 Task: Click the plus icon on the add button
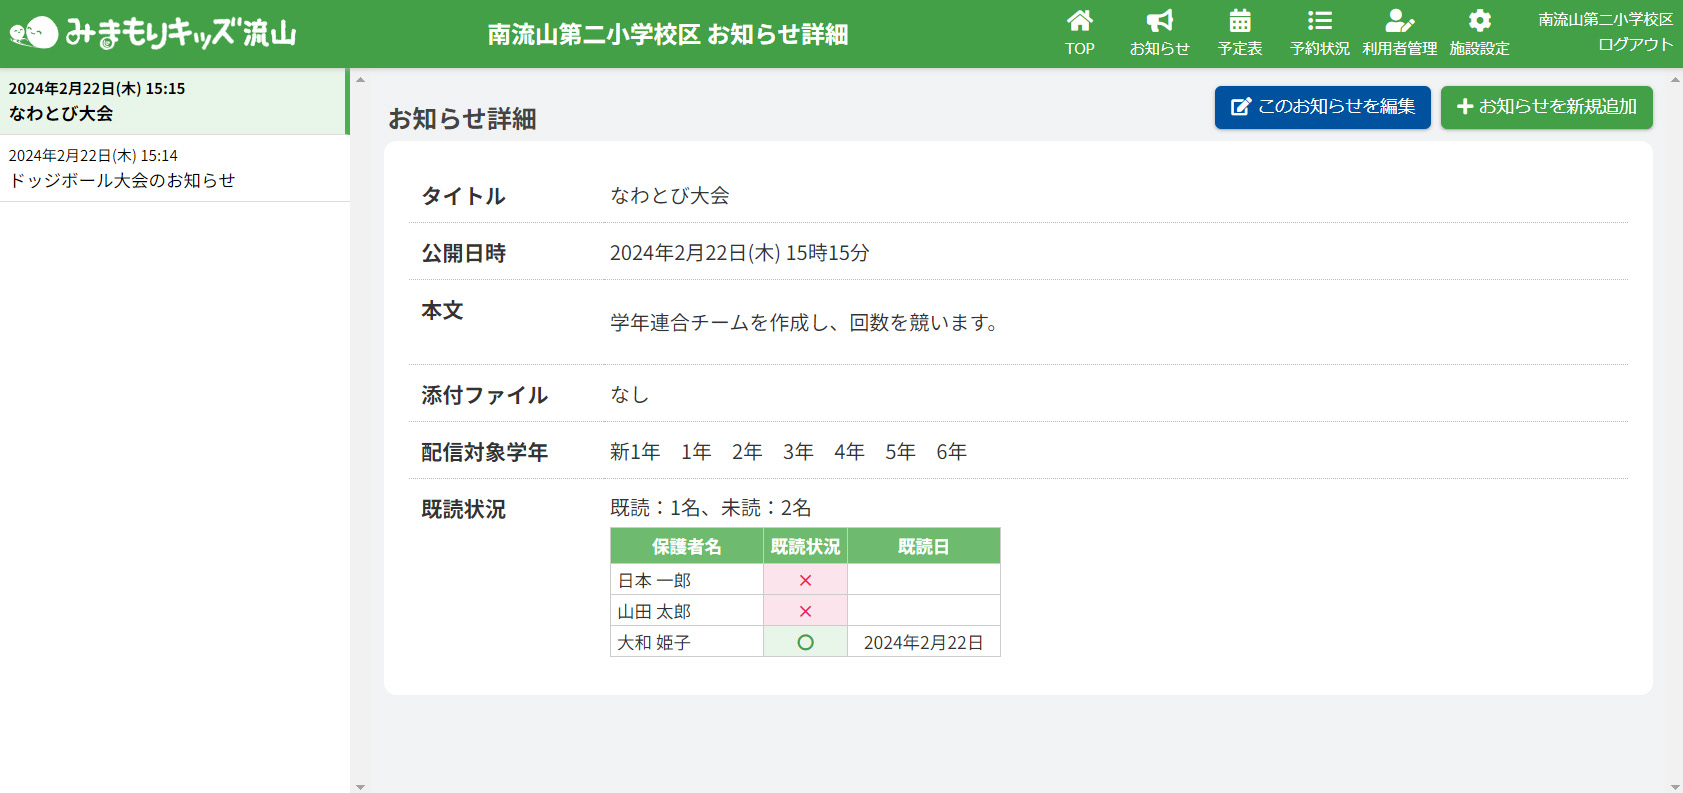(1465, 107)
